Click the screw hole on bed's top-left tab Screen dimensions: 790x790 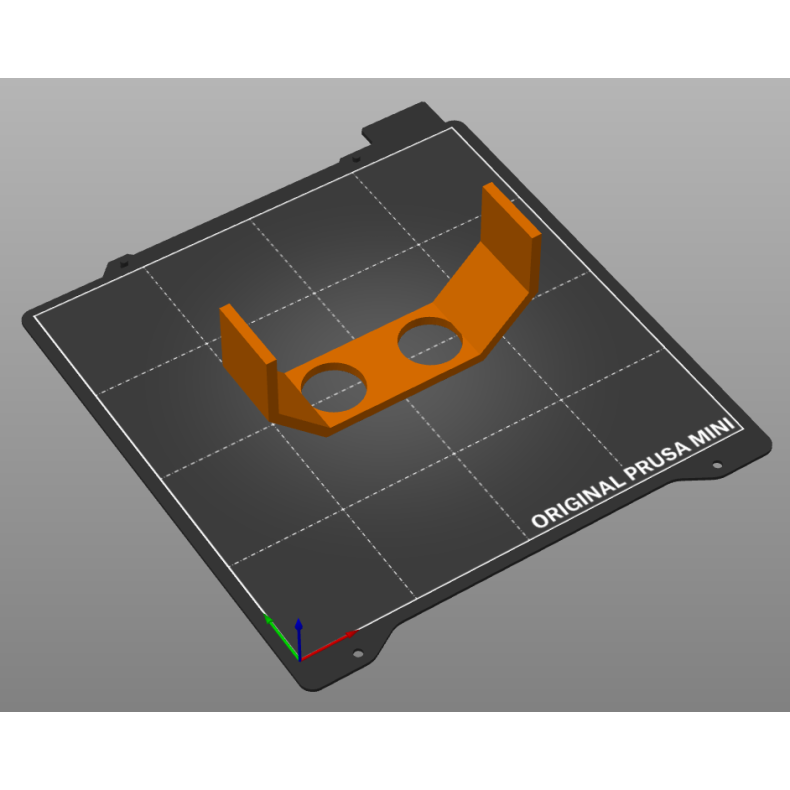(124, 265)
